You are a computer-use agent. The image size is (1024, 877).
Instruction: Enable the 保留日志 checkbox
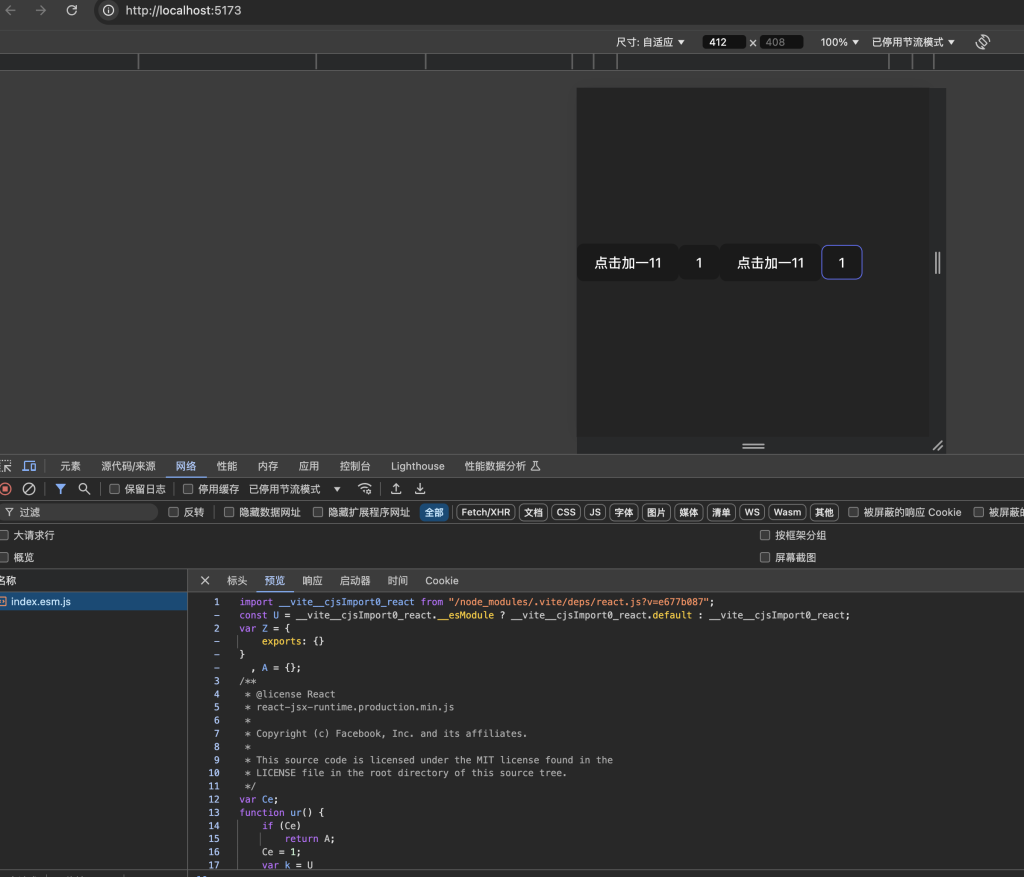tap(115, 489)
